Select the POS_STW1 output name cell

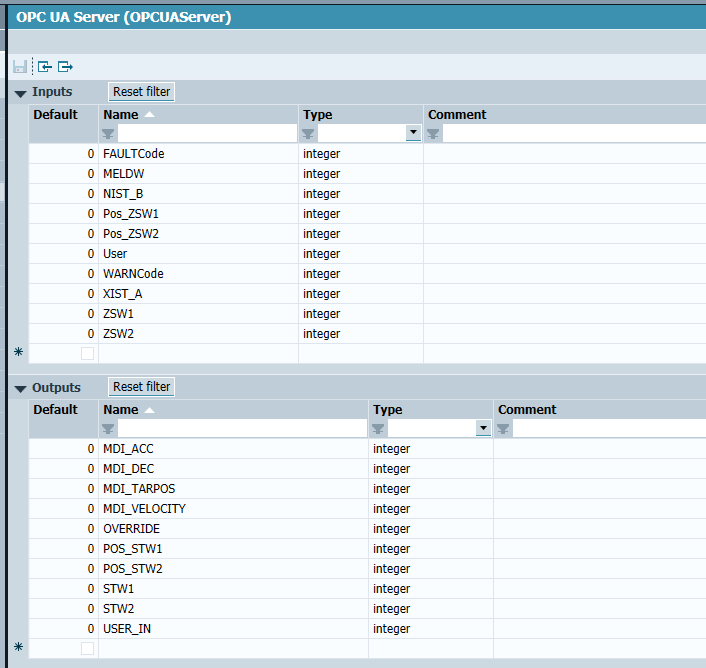coord(233,549)
